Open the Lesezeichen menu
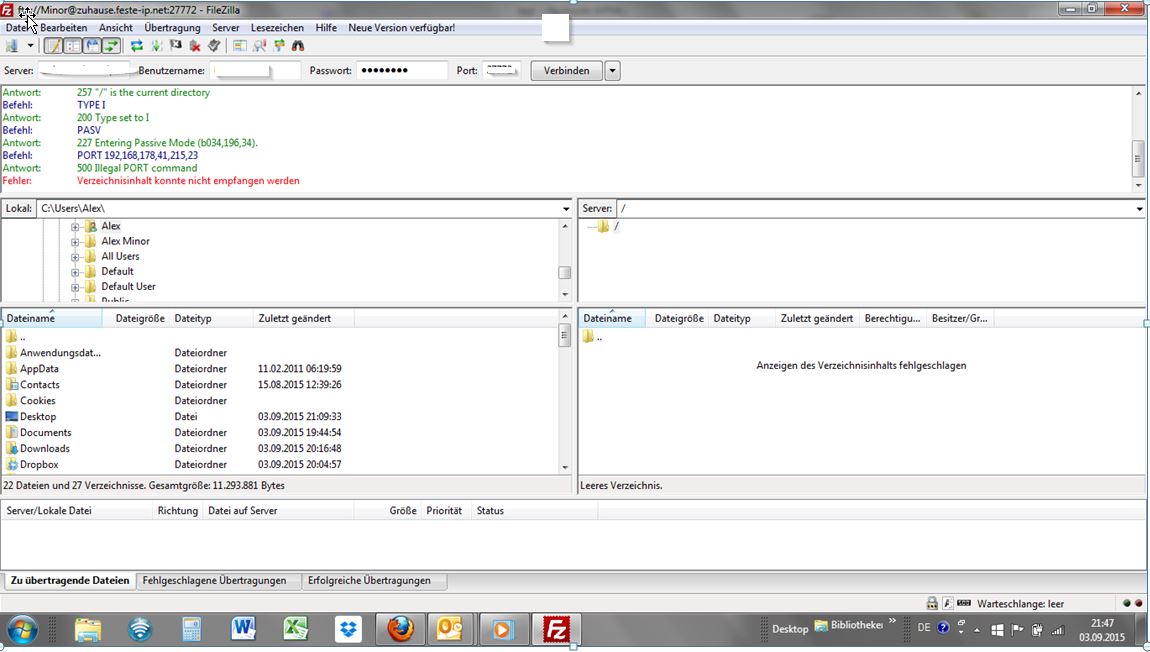The height and width of the screenshot is (652, 1150). 277,28
